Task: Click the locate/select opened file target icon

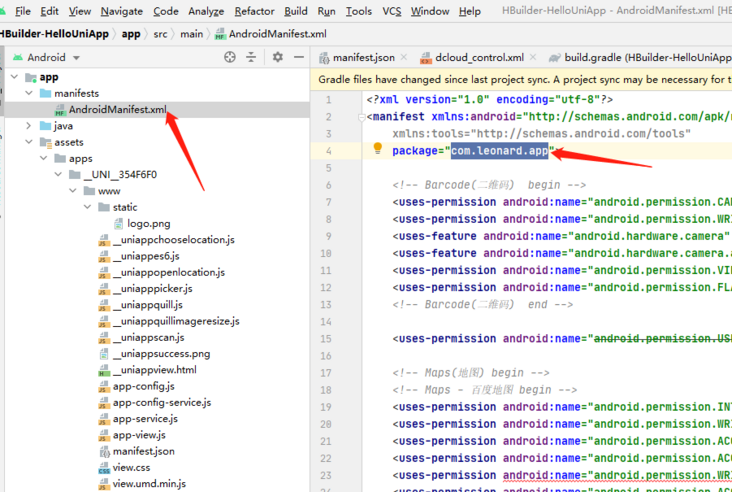Action: coord(230,57)
